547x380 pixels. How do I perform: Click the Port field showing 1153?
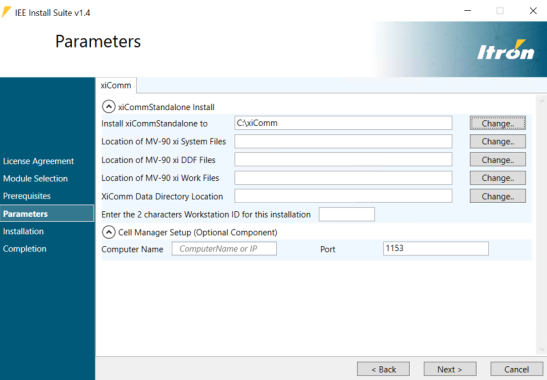pyautogui.click(x=436, y=248)
